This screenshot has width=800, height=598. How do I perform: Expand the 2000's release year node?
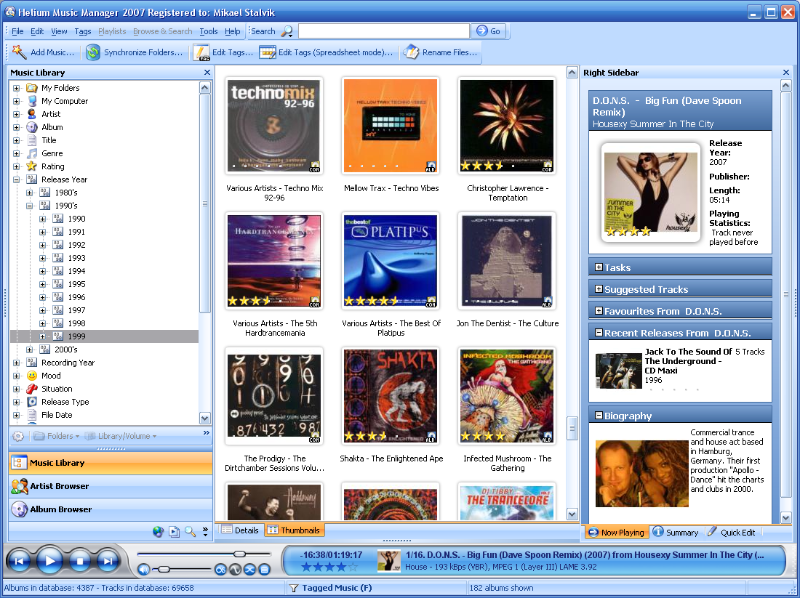pos(30,350)
